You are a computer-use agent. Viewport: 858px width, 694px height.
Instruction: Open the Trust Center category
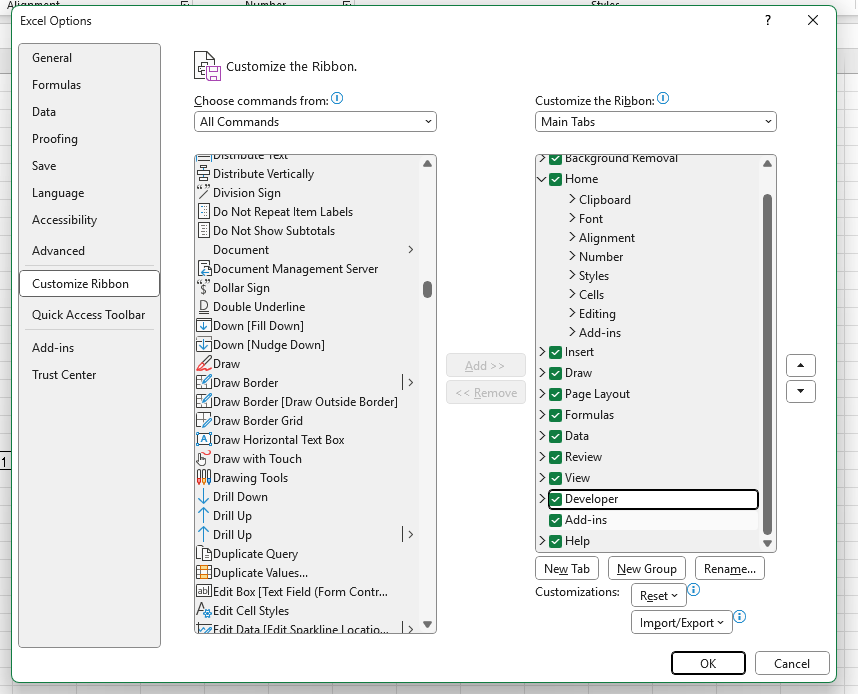[64, 375]
